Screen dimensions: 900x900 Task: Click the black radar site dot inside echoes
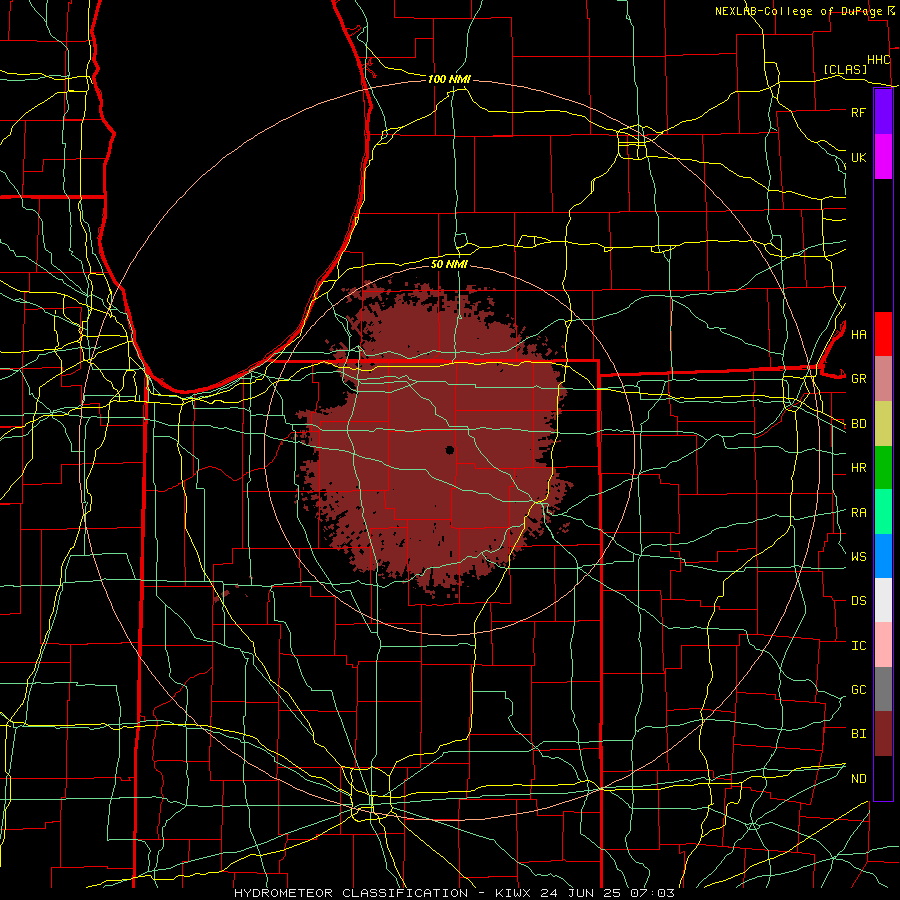click(450, 450)
